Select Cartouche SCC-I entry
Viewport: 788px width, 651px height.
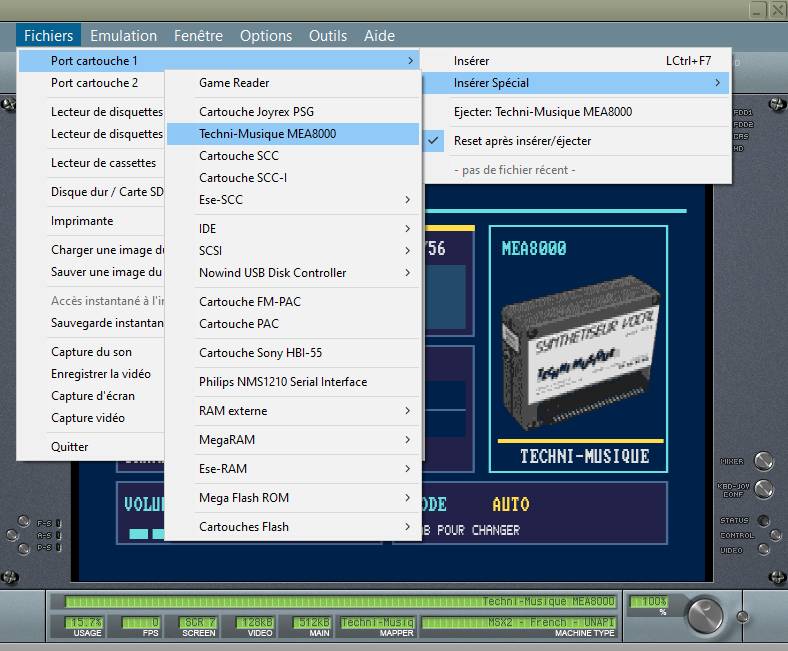tap(293, 178)
